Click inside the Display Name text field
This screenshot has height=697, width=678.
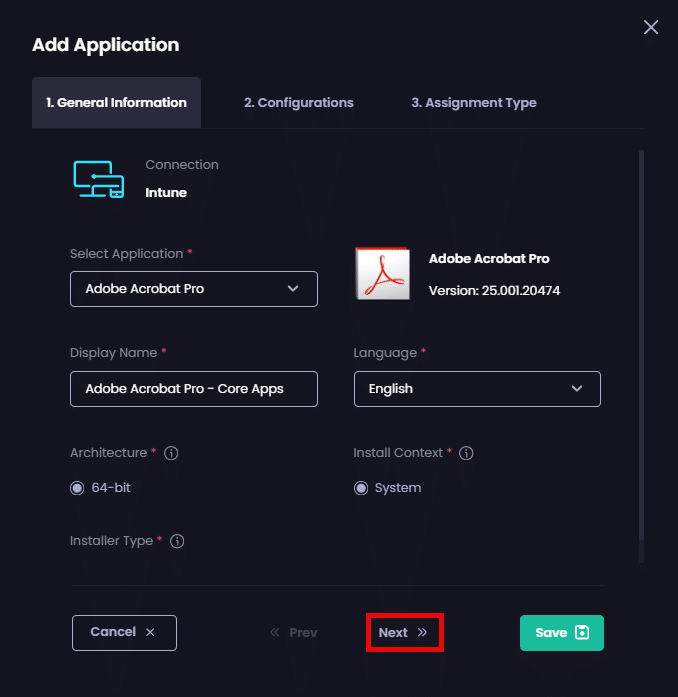[193, 389]
